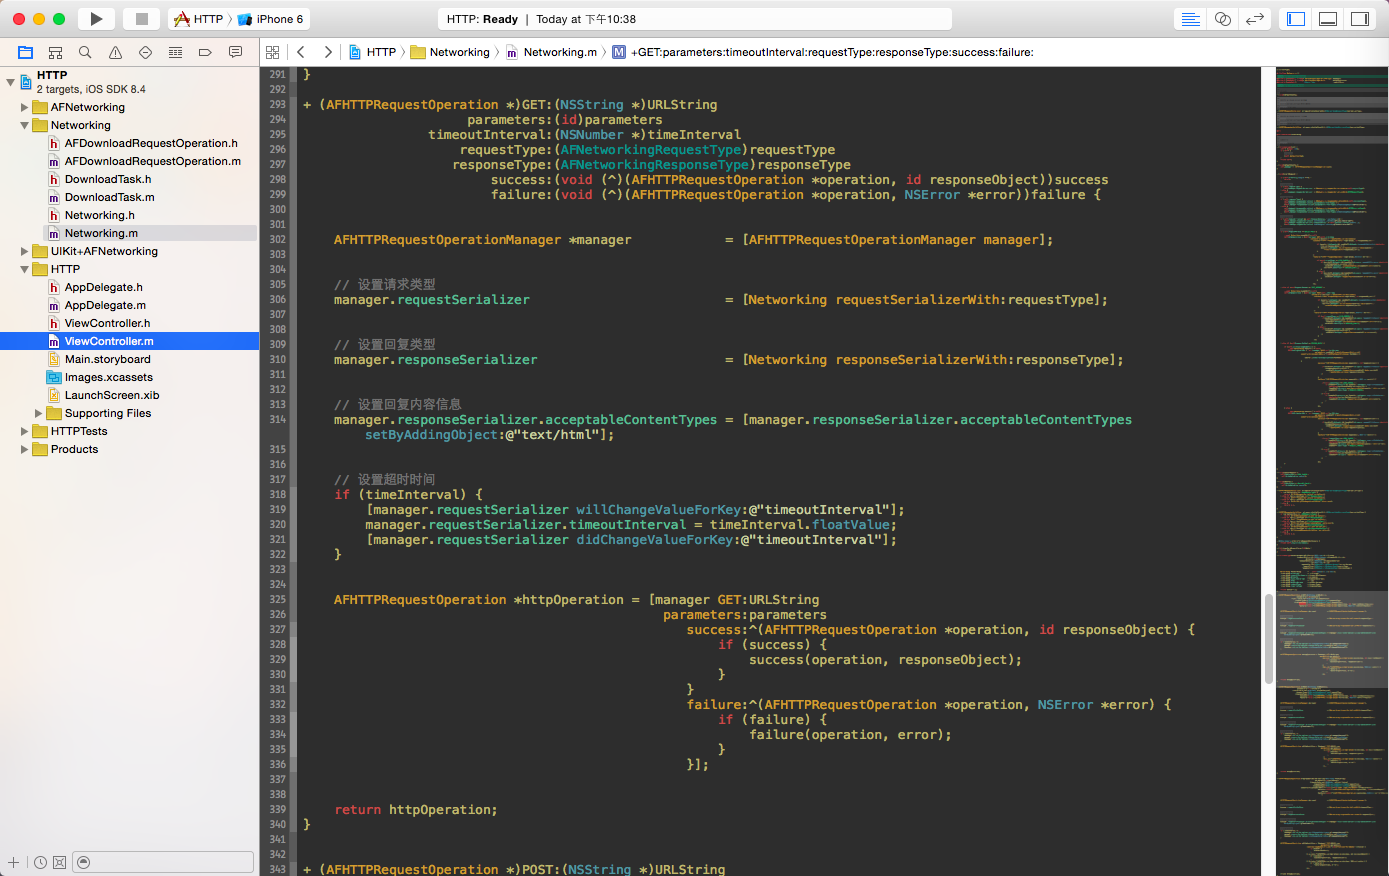The height and width of the screenshot is (876, 1389).
Task: Click the return httpOperation statement
Action: pyautogui.click(x=416, y=809)
